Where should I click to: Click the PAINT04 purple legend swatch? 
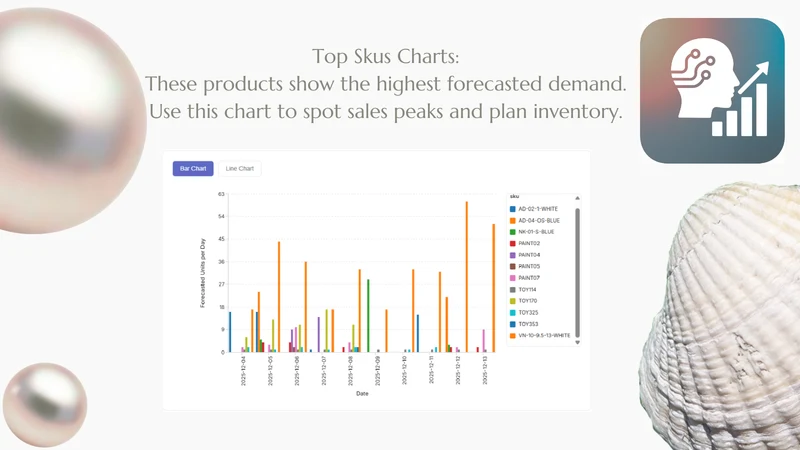coord(513,255)
